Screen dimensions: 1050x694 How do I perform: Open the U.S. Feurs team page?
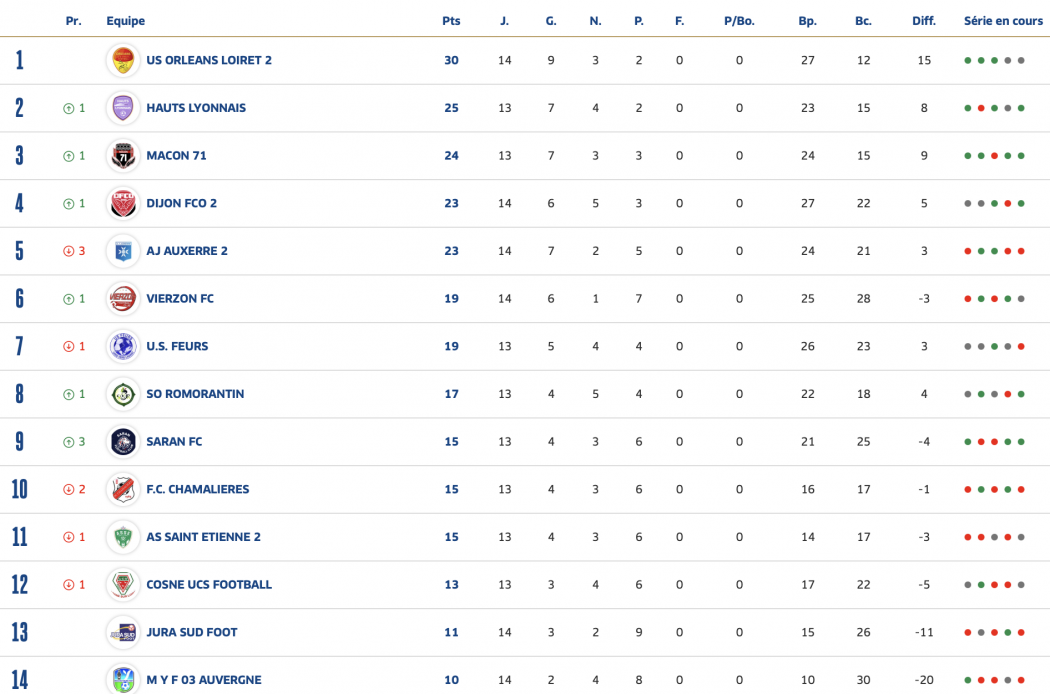coord(177,346)
